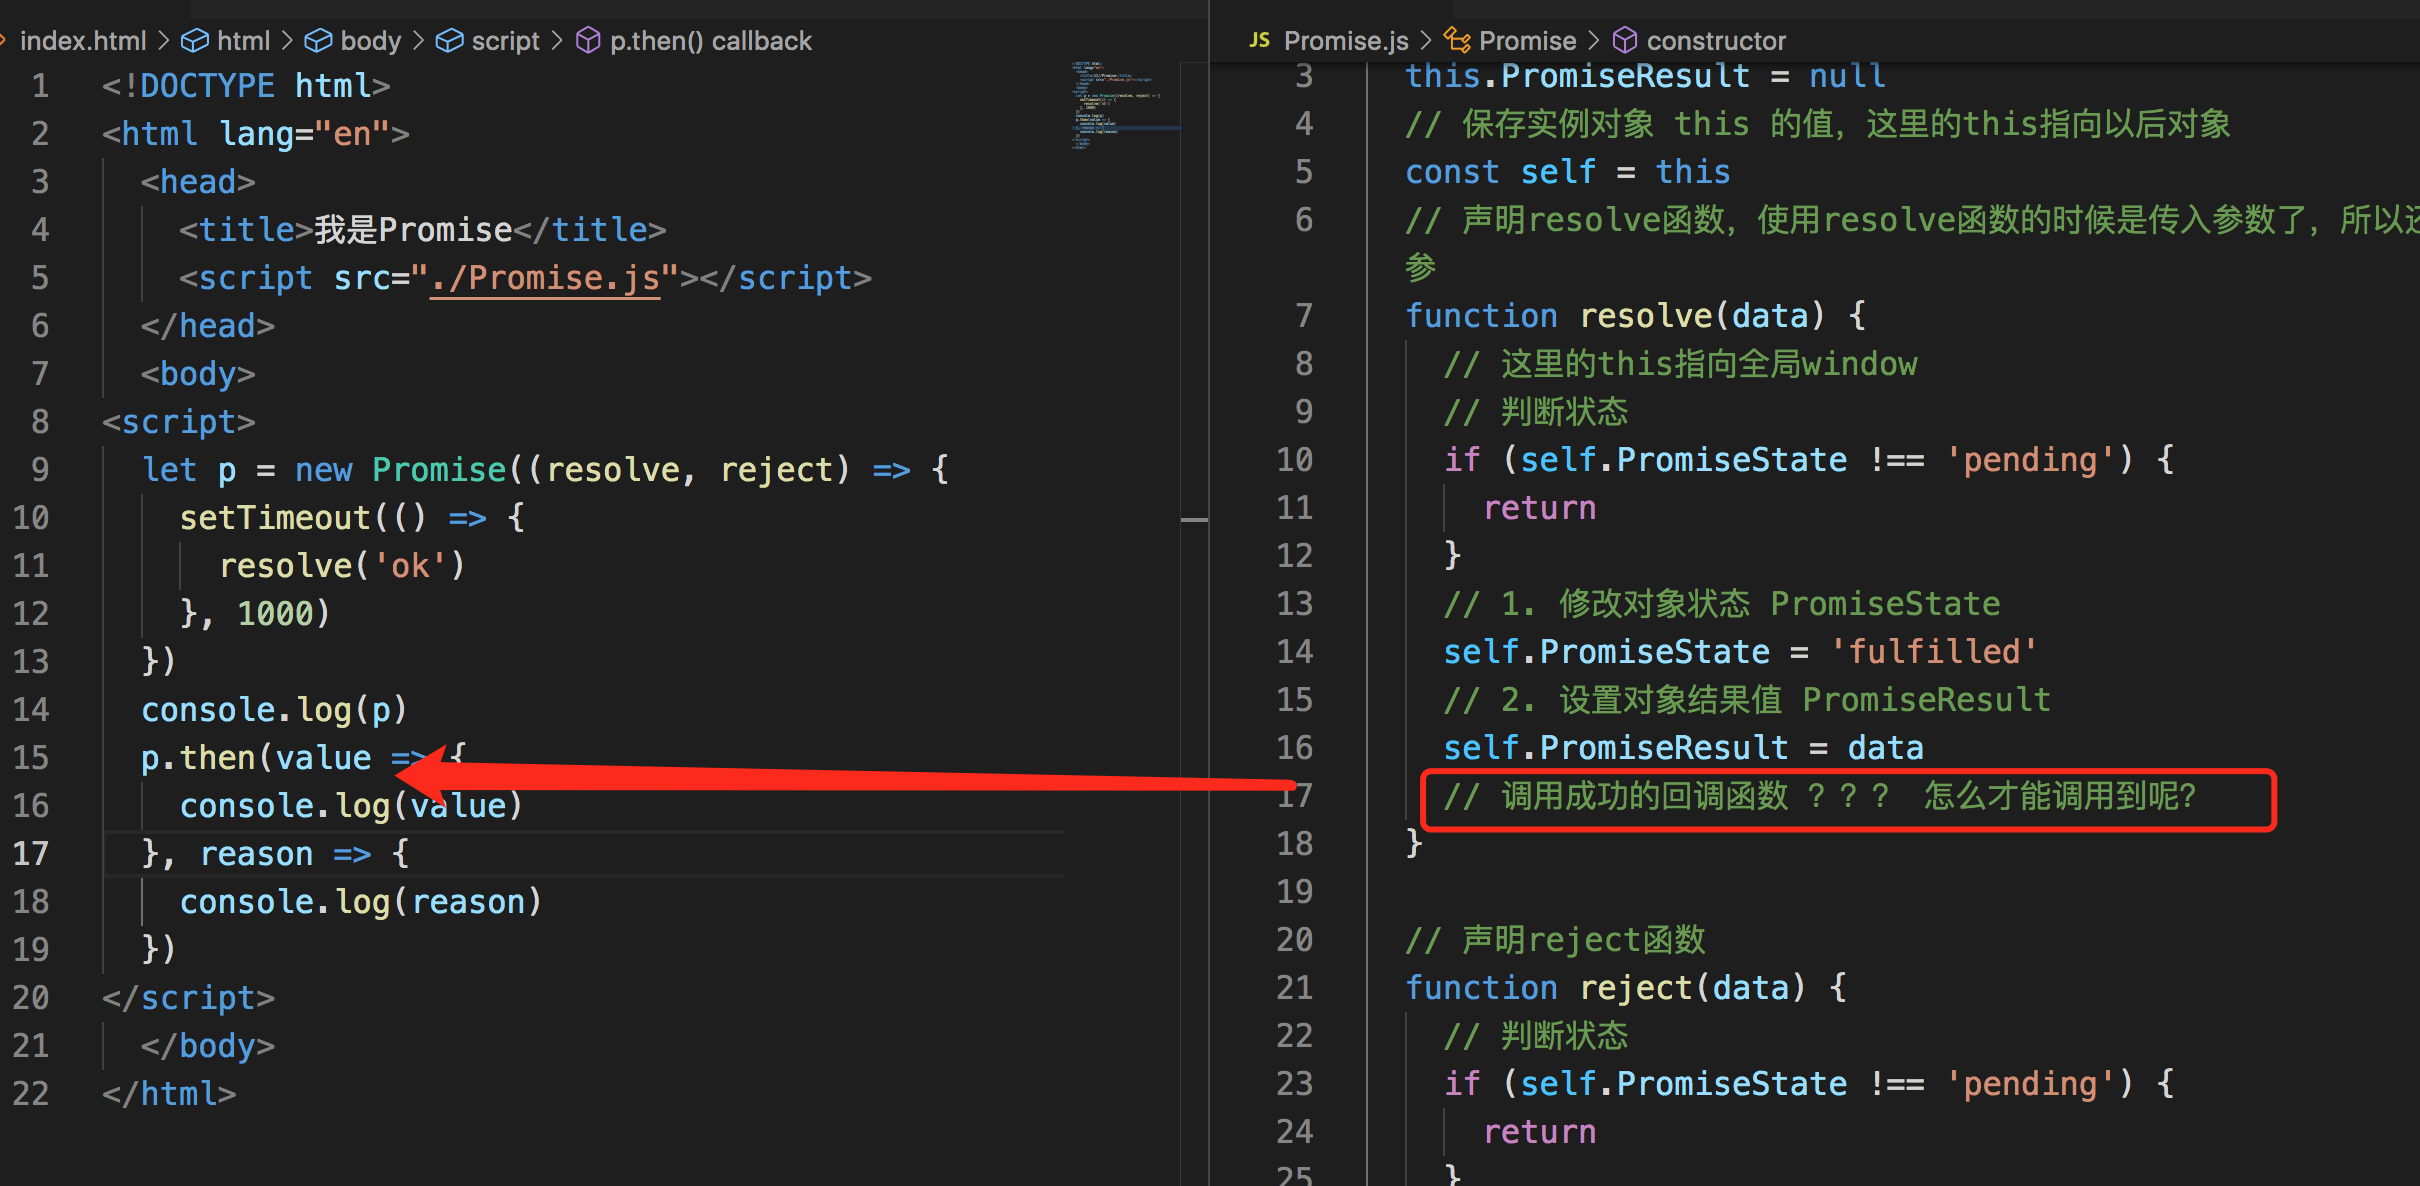Click the symbol icon next to script breadcrumb
The width and height of the screenshot is (2420, 1186).
click(x=449, y=41)
